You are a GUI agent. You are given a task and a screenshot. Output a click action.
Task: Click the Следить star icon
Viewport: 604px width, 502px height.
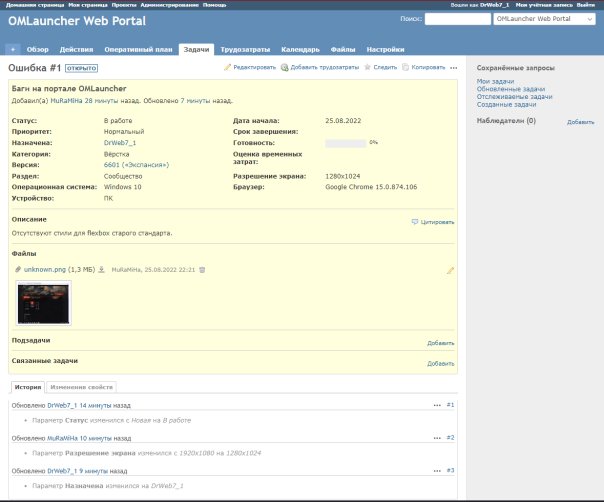pyautogui.click(x=367, y=67)
